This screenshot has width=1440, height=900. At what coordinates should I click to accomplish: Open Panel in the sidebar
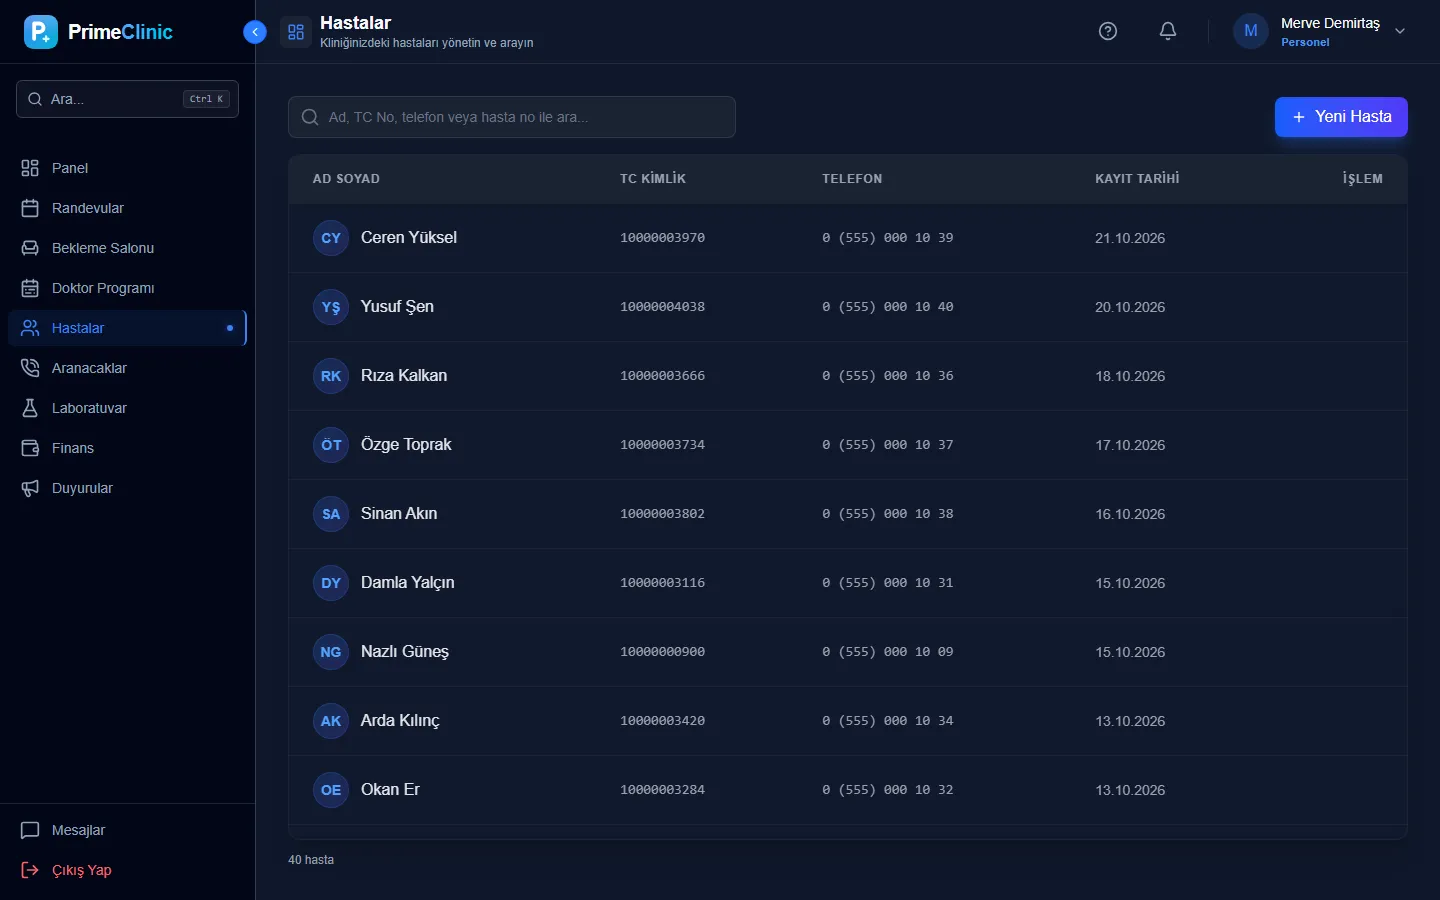click(x=127, y=168)
